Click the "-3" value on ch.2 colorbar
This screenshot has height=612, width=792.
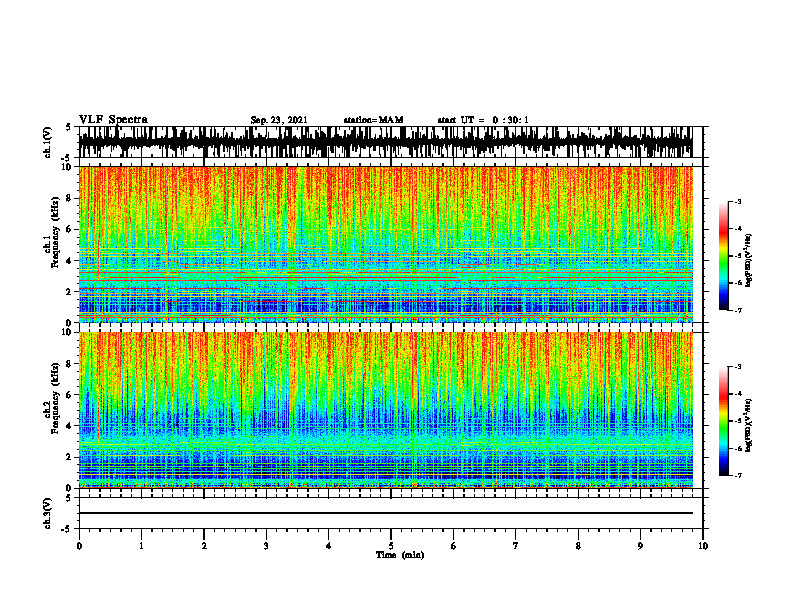coord(737,367)
